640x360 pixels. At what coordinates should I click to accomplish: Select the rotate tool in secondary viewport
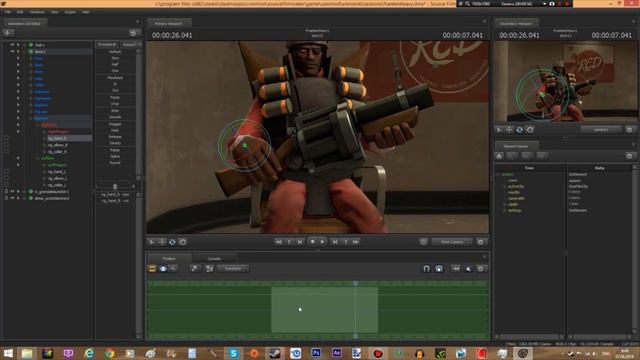coord(520,130)
